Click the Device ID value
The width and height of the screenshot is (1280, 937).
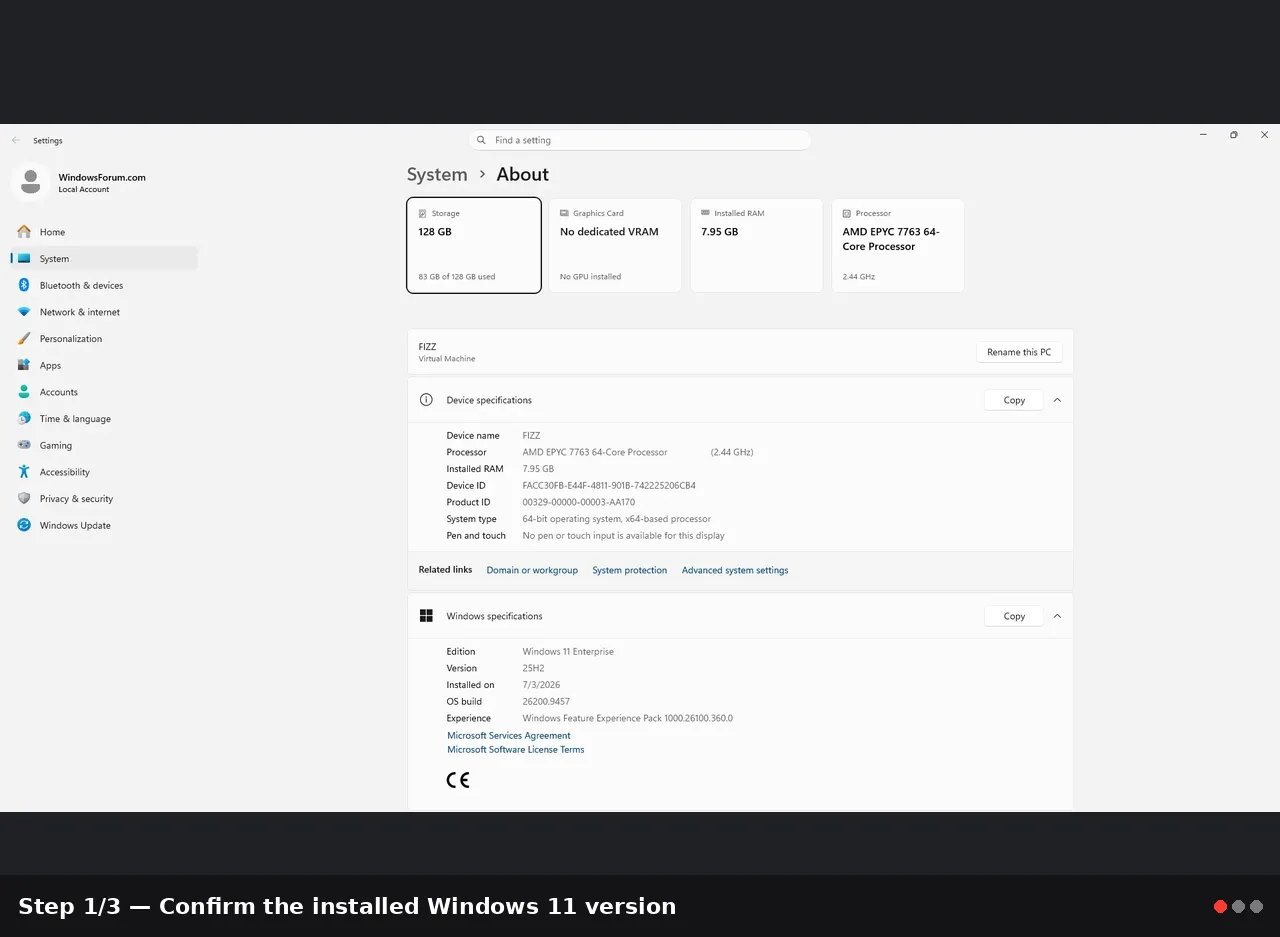[x=609, y=486]
